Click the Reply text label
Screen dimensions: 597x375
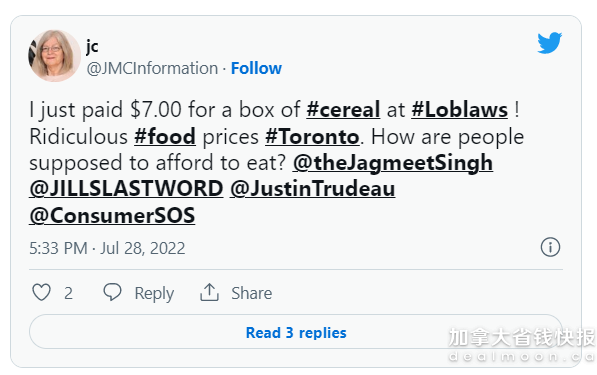click(x=154, y=294)
